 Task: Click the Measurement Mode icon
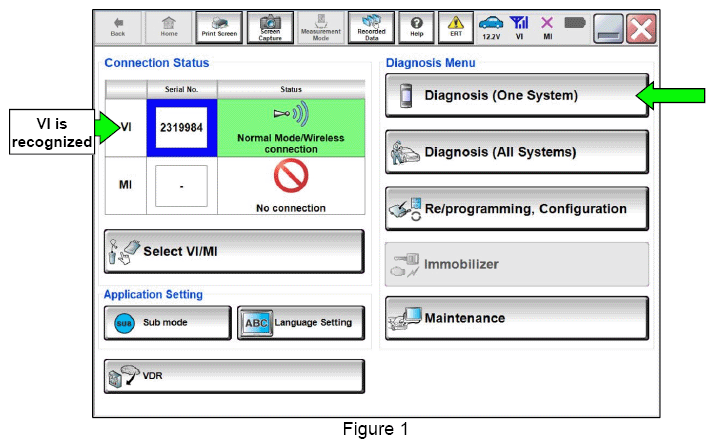pyautogui.click(x=321, y=28)
